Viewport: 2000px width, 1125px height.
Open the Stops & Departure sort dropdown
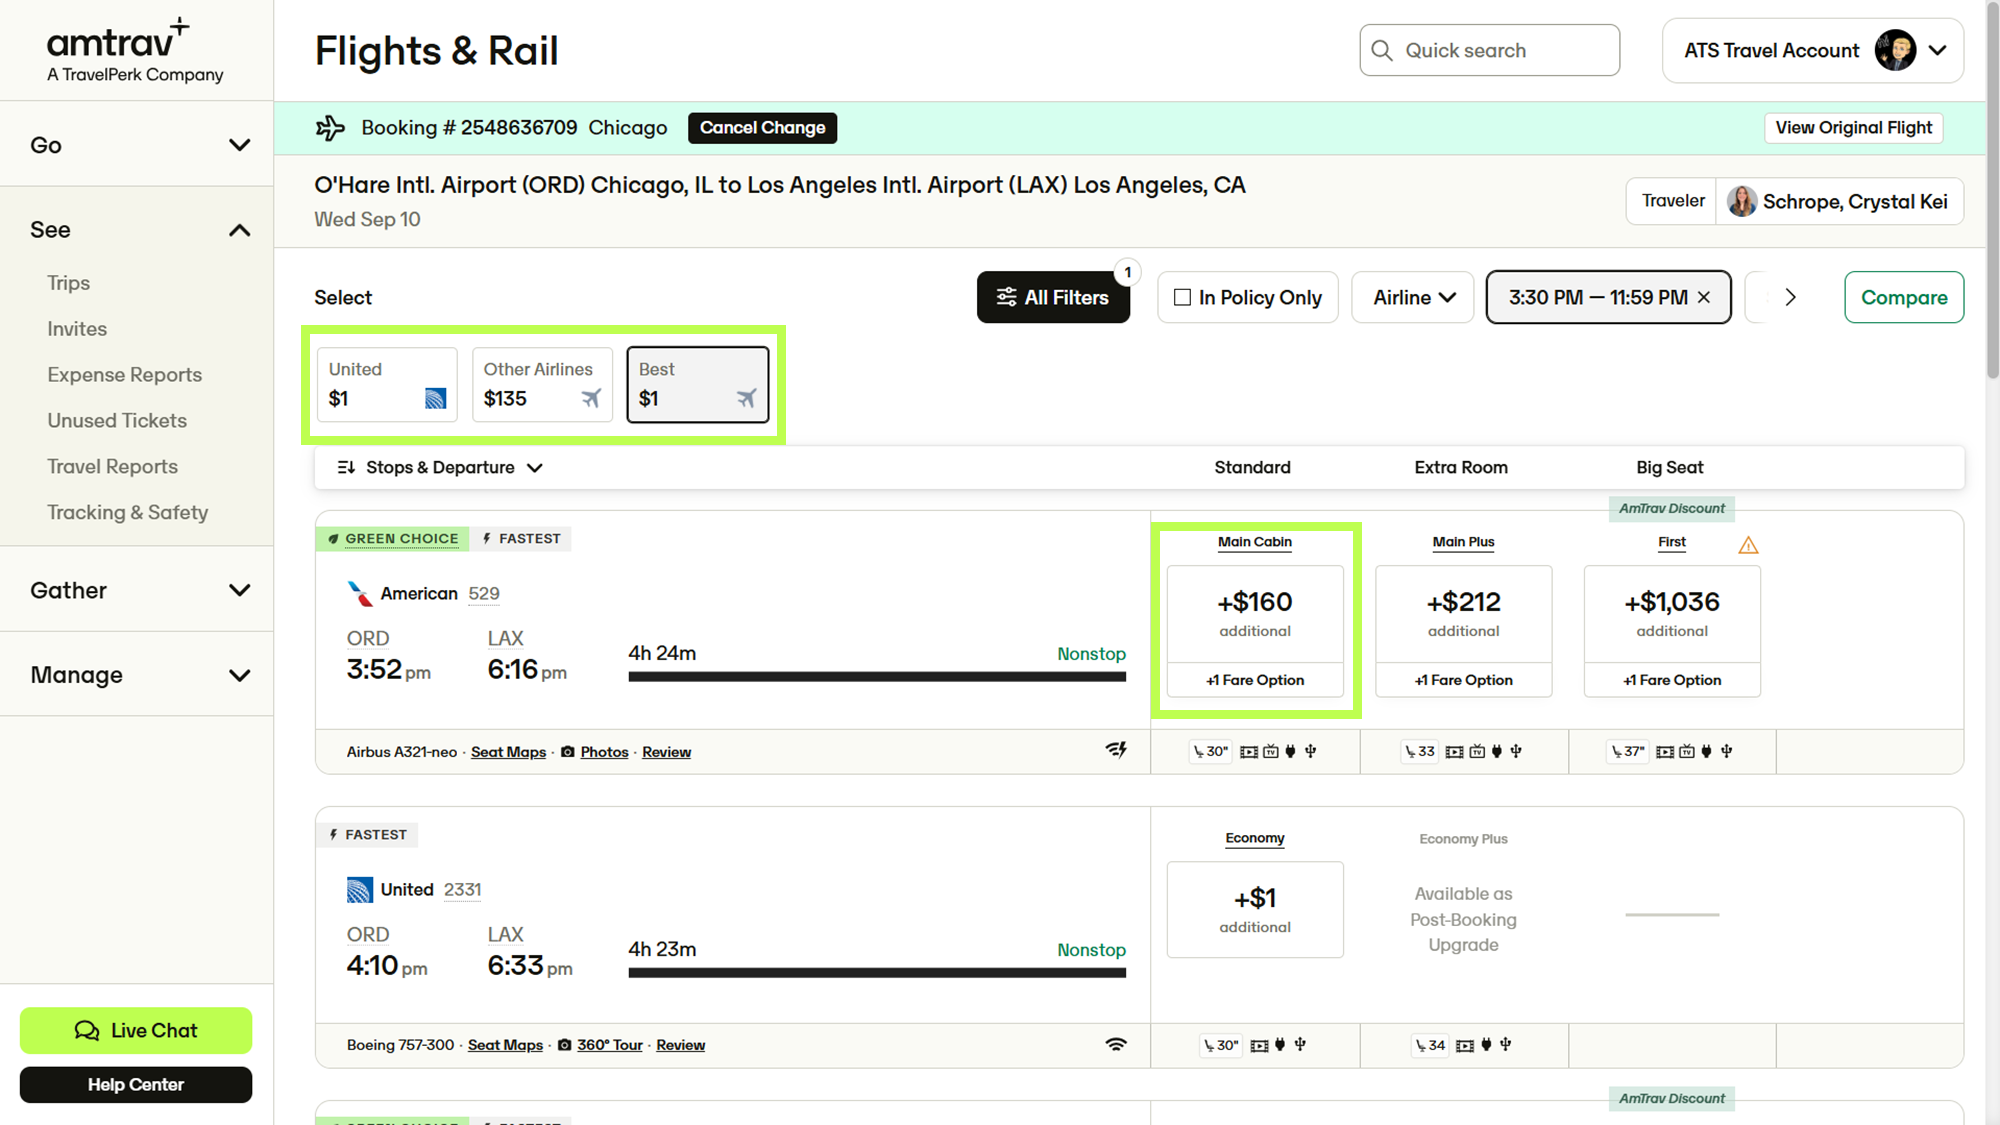tap(440, 467)
